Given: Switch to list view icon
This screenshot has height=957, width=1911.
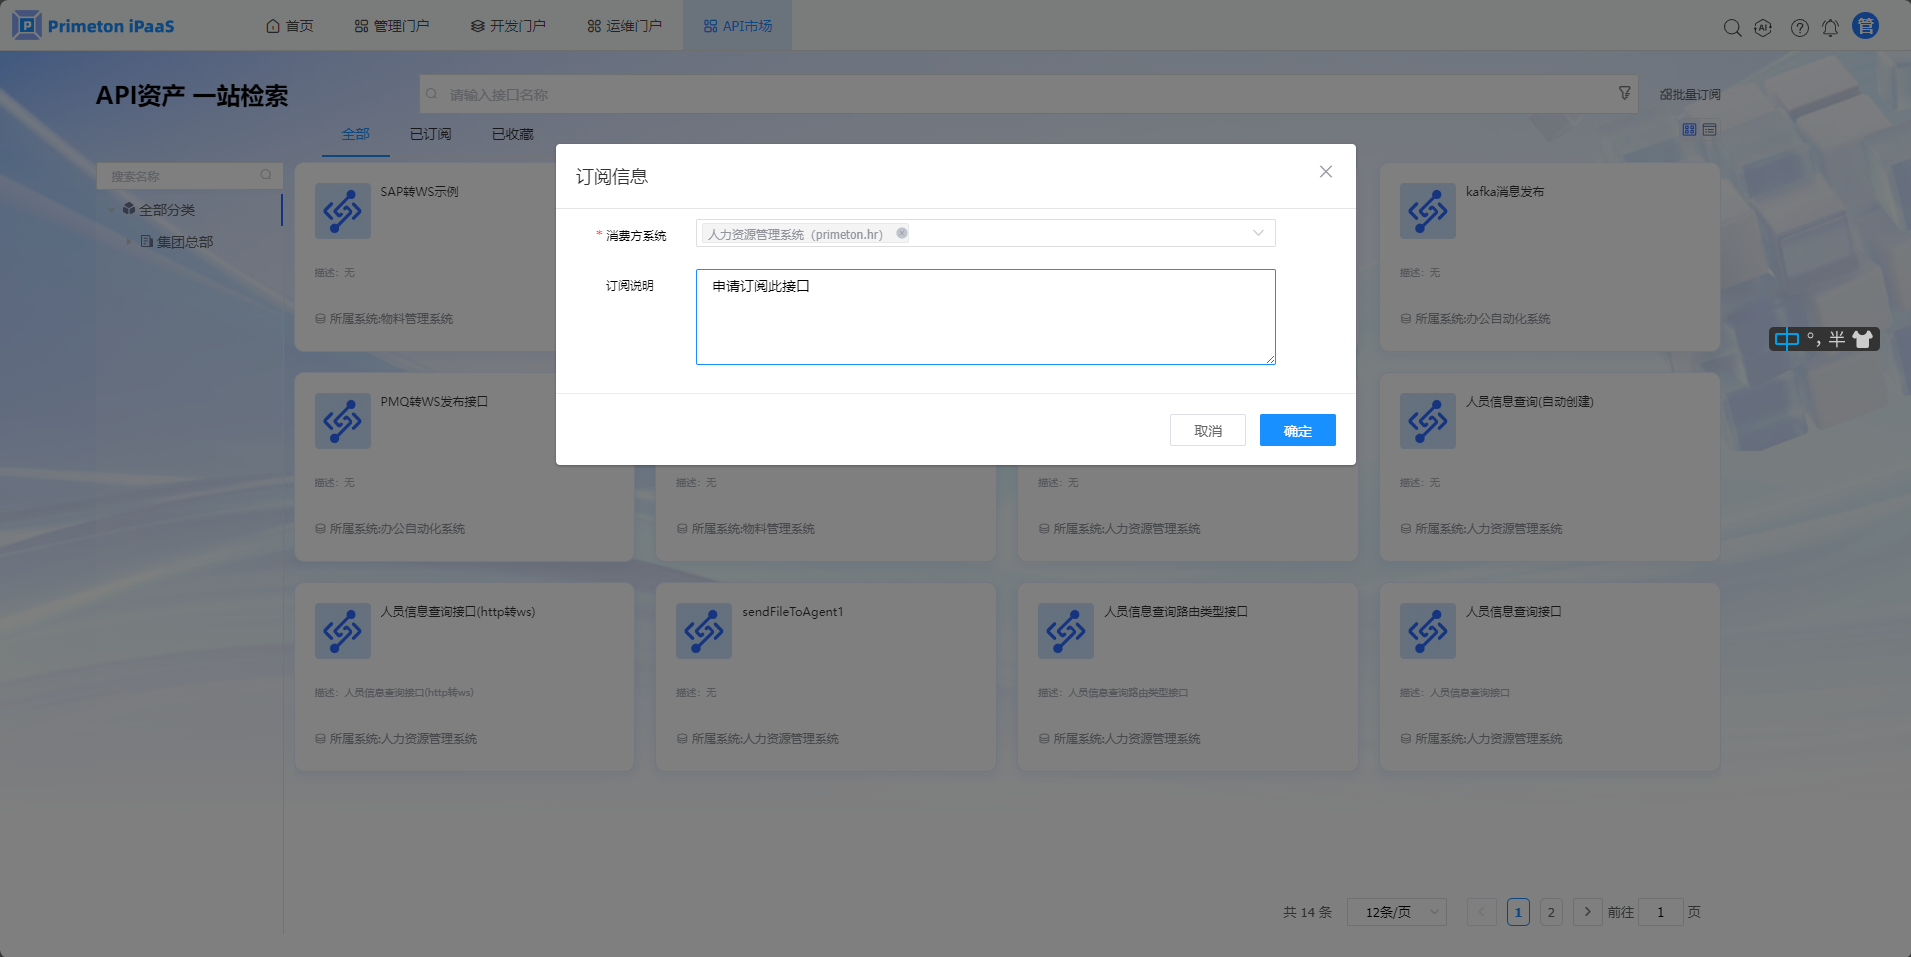Looking at the screenshot, I should tap(1710, 130).
